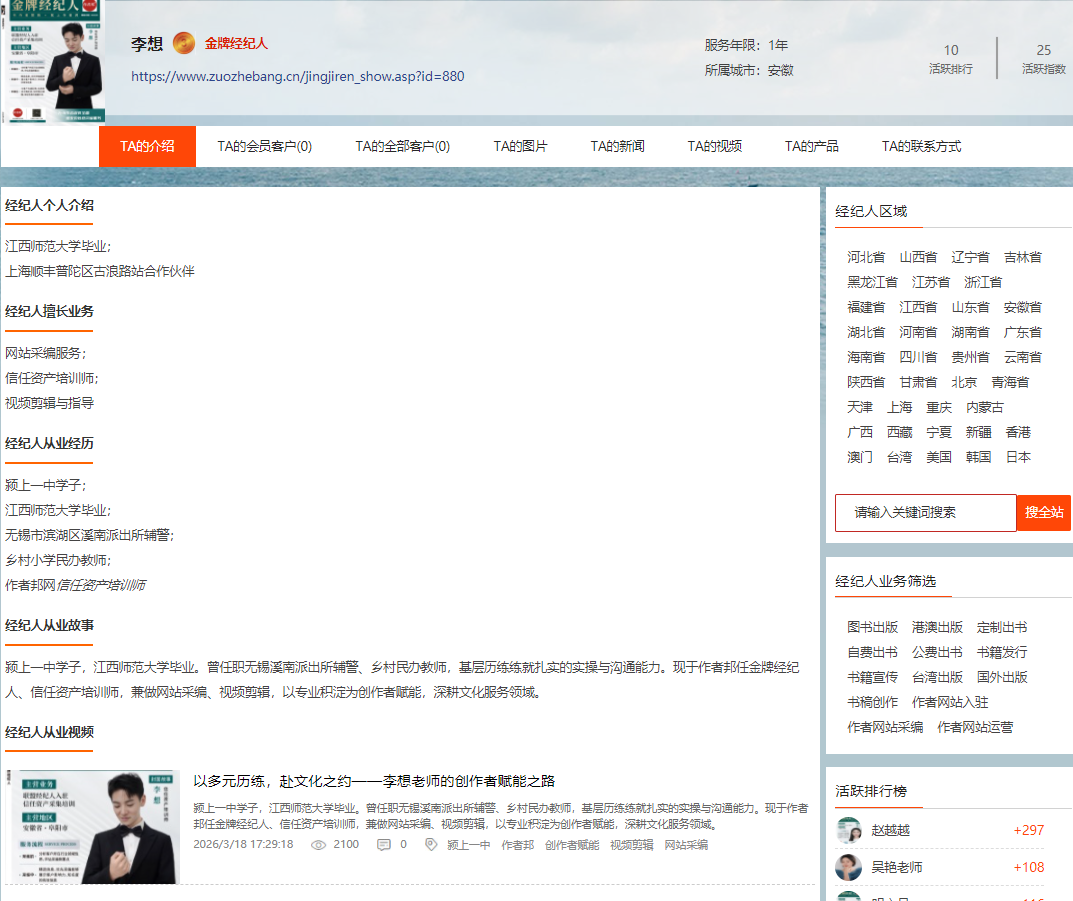The width and height of the screenshot is (1073, 901).
Task: Choose 图书出版 in the business filter
Action: click(872, 627)
